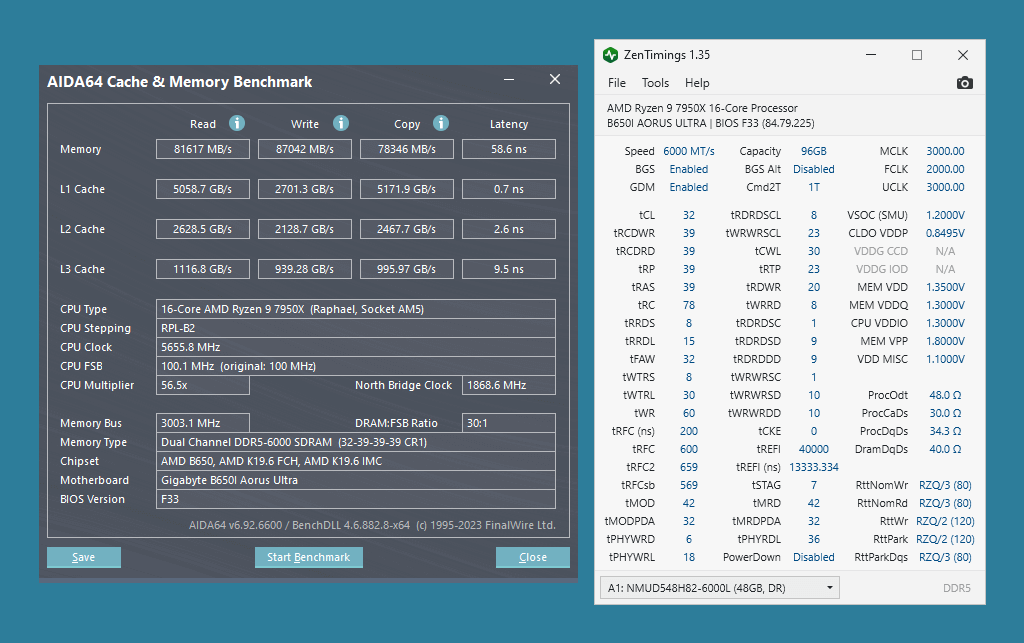Maximize the ZenTimings window
1024x643 pixels.
(x=917, y=55)
